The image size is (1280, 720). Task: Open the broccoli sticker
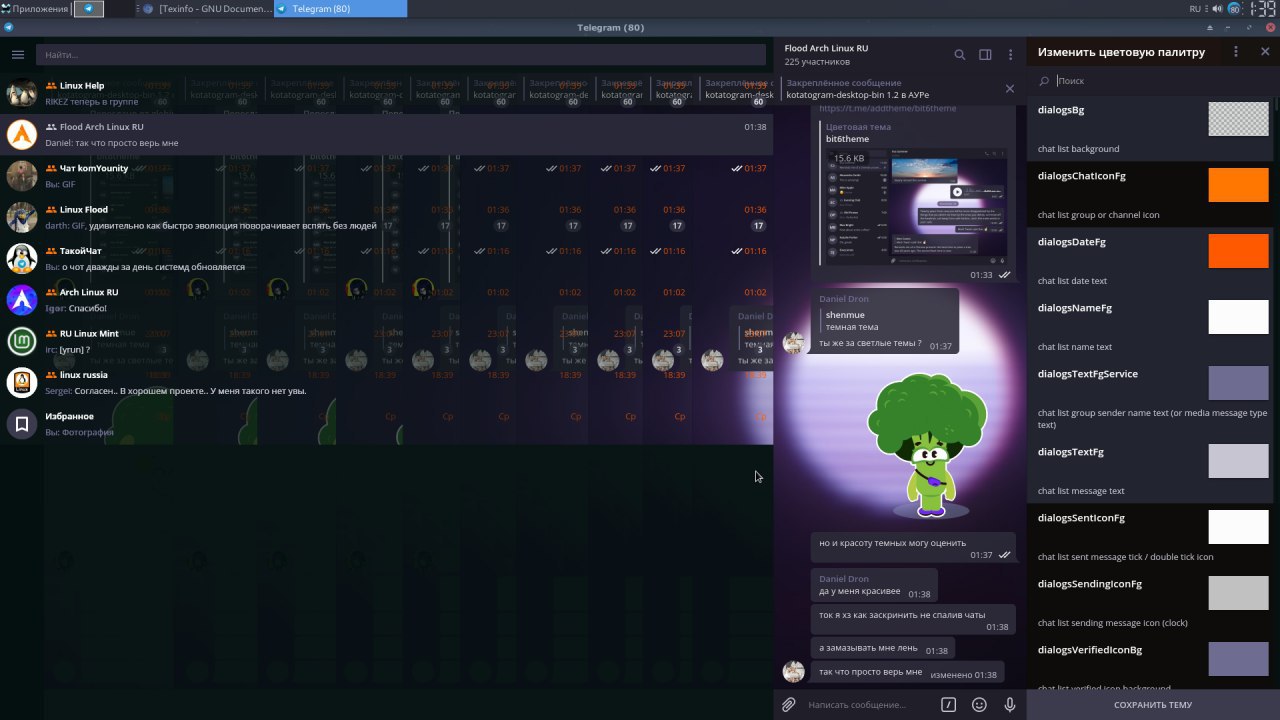click(x=927, y=444)
